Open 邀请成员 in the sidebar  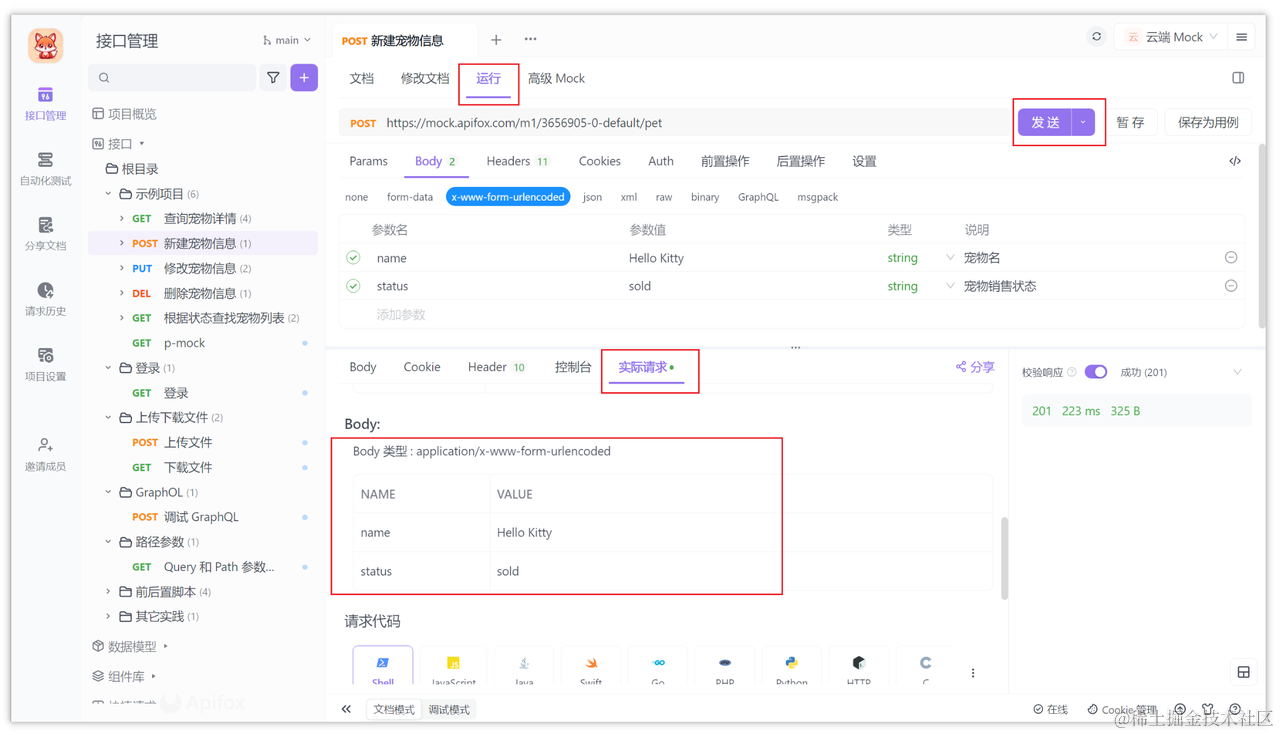[45, 454]
